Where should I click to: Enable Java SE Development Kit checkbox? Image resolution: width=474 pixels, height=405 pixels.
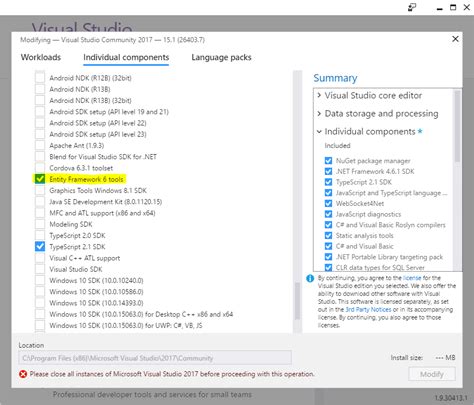[40, 202]
